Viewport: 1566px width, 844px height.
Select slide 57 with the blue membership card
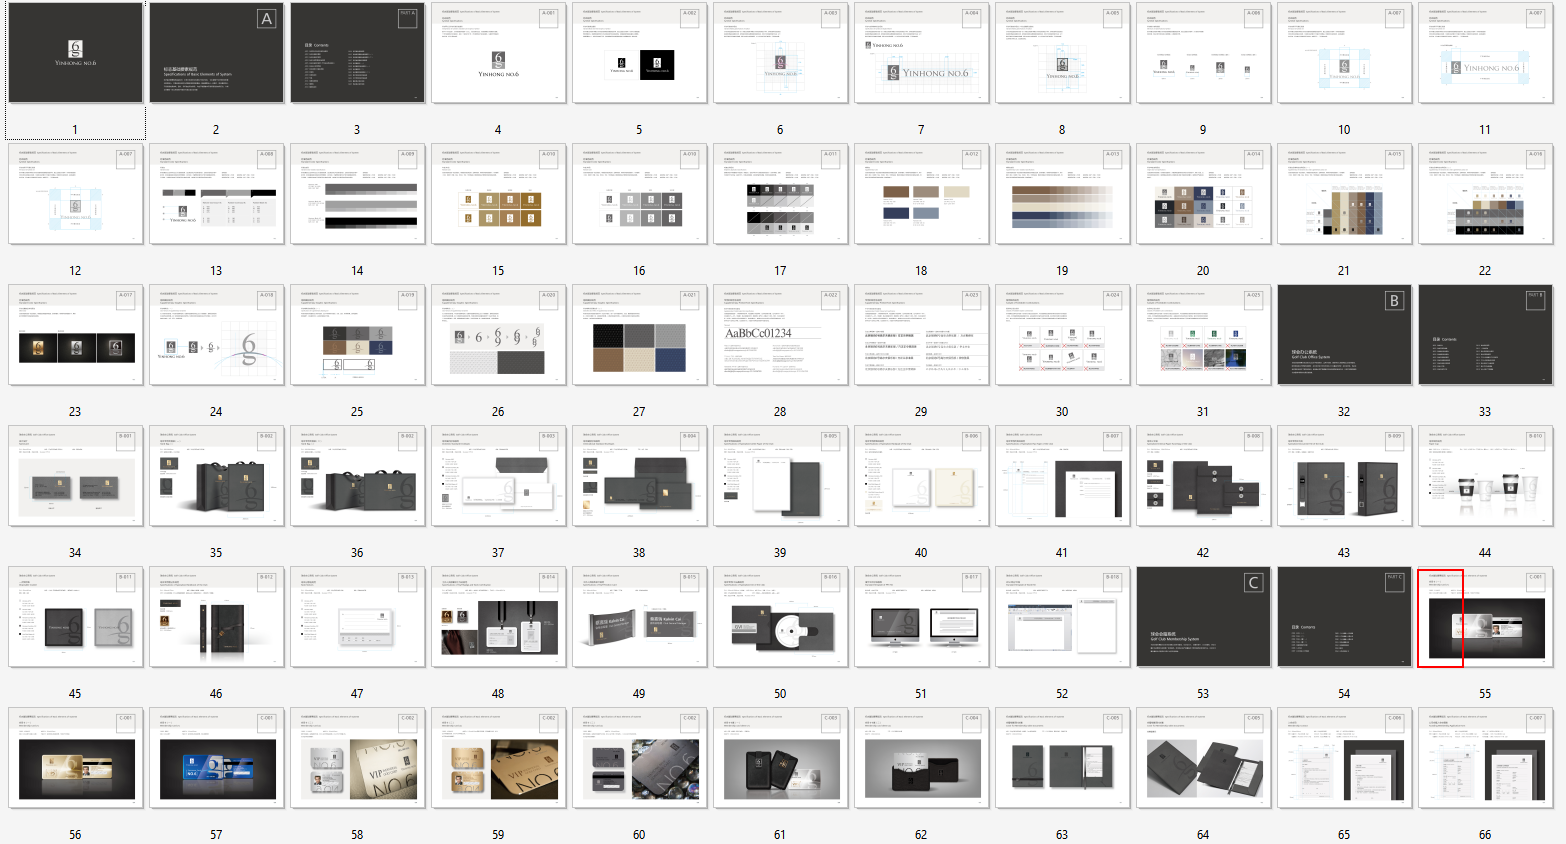(x=216, y=758)
